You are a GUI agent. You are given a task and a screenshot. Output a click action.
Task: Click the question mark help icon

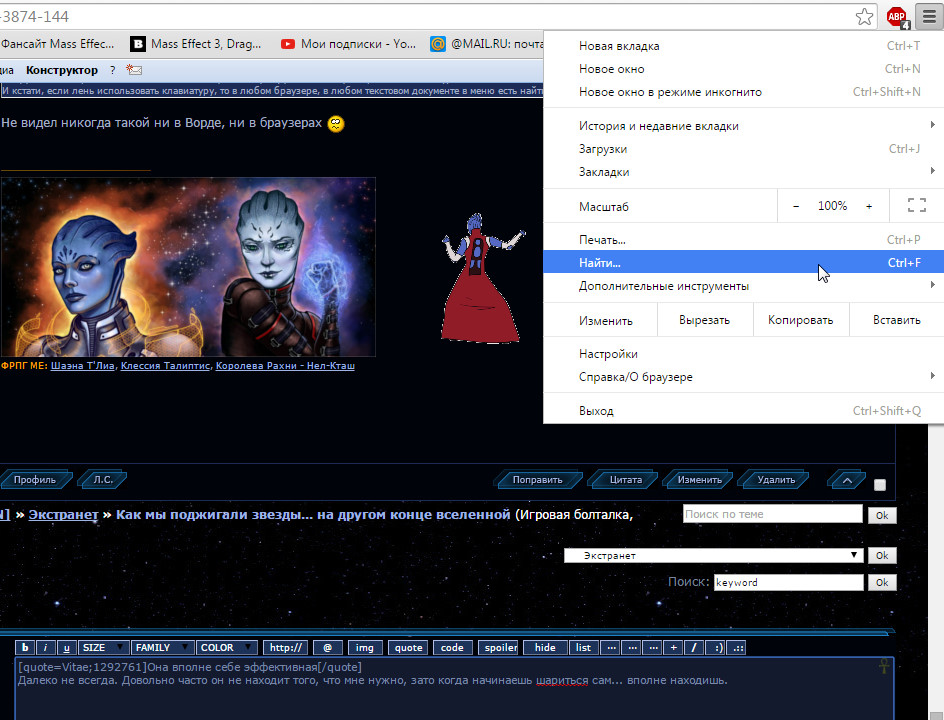[113, 70]
